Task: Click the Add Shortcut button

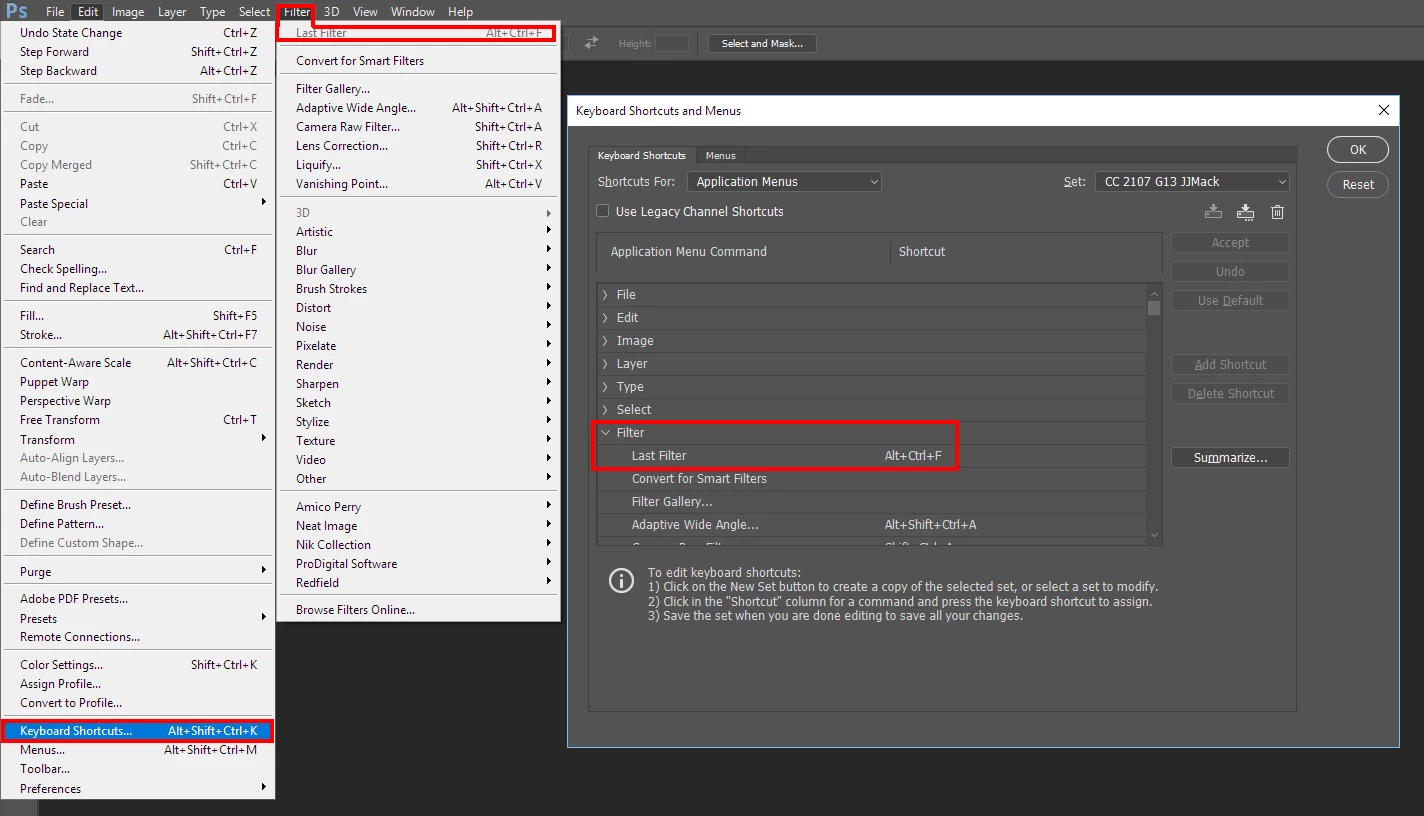Action: (1230, 365)
